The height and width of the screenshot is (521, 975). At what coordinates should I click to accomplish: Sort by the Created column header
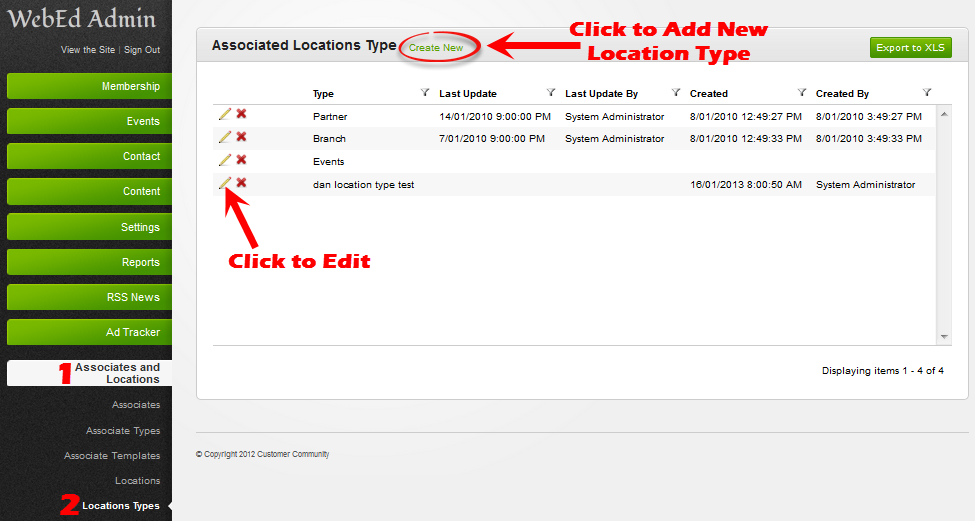(x=709, y=94)
